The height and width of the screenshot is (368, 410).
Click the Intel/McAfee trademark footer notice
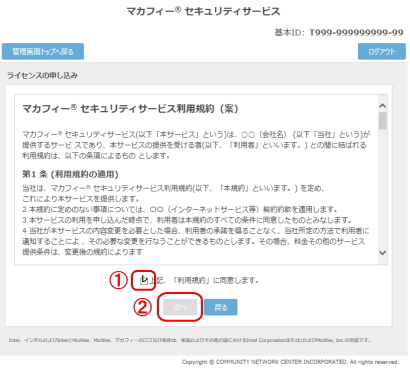point(190,340)
